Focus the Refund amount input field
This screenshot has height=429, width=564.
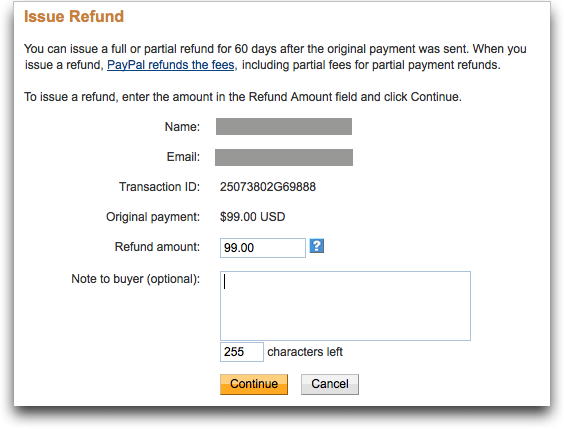pos(263,248)
